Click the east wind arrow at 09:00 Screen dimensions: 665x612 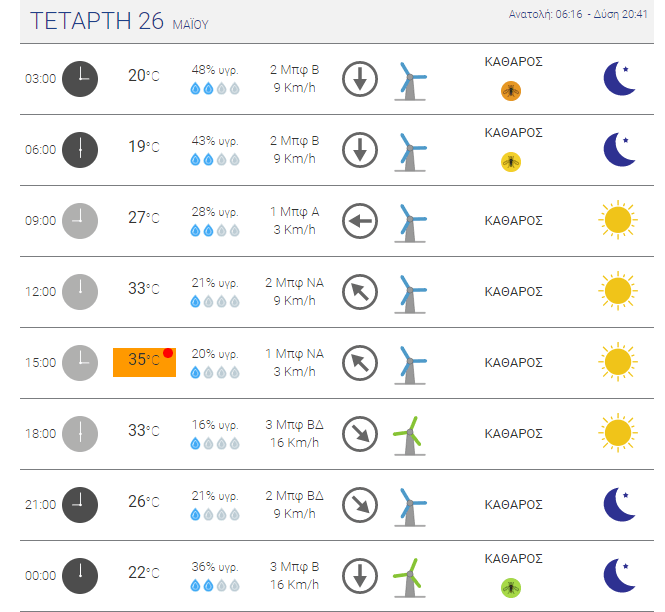pos(360,221)
